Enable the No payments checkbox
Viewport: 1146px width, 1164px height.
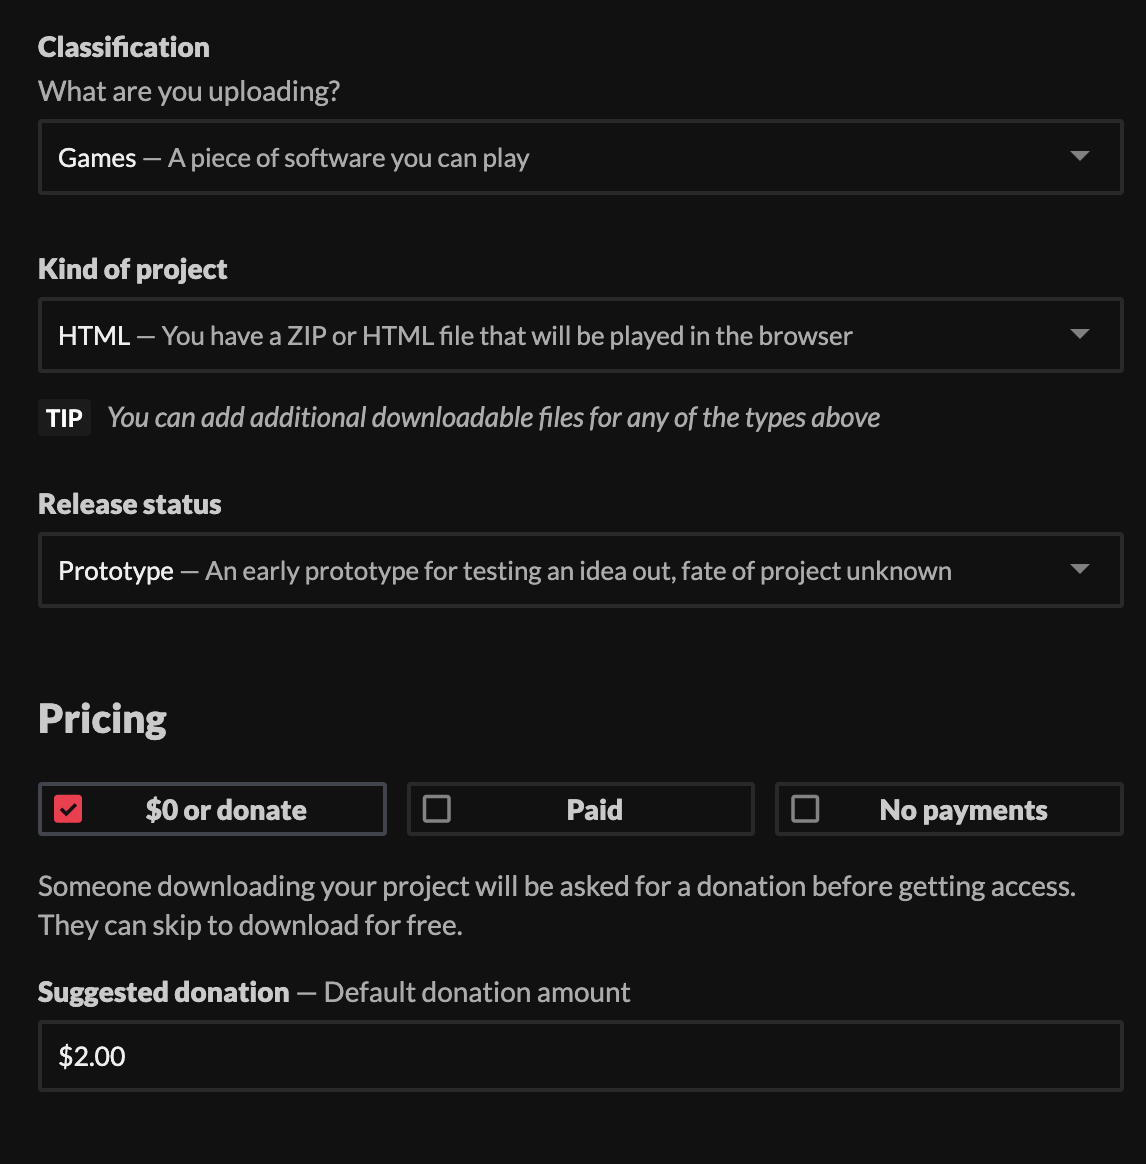point(805,809)
